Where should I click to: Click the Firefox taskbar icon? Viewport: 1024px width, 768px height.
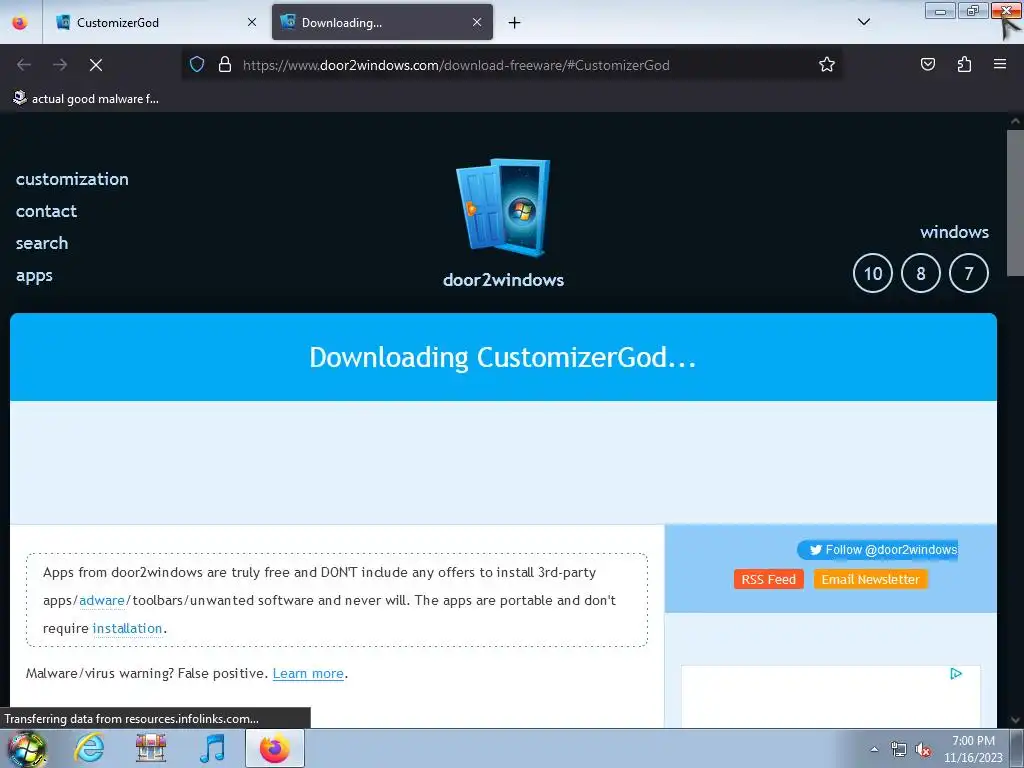[275, 748]
